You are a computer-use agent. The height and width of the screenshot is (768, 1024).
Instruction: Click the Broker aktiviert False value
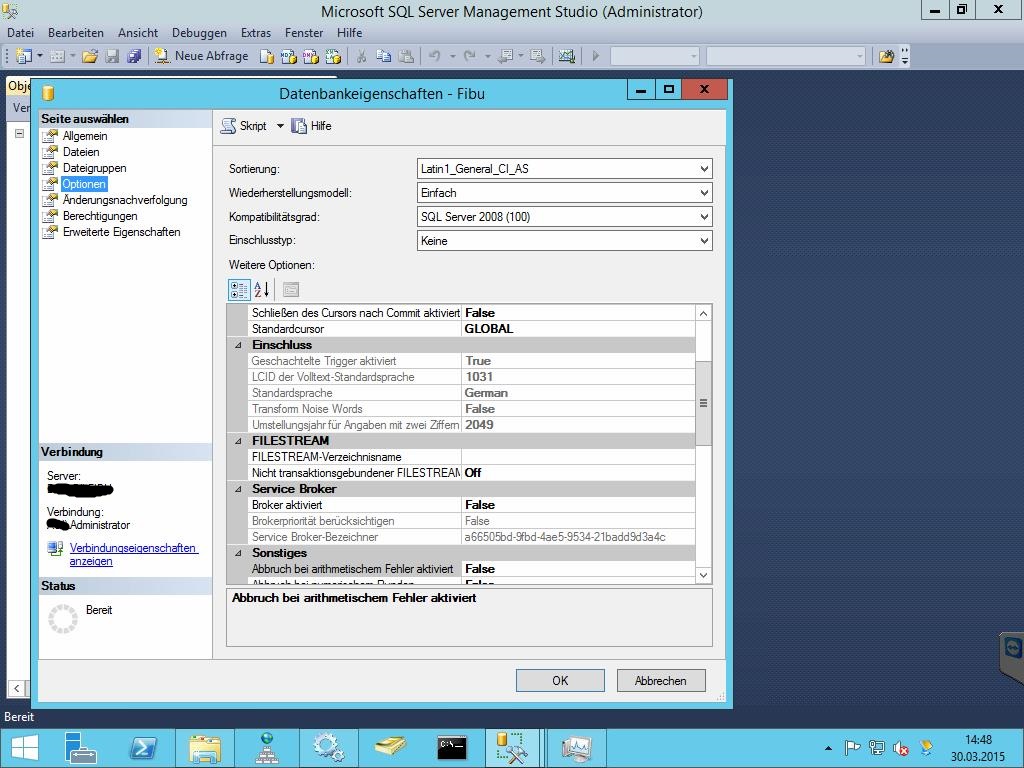(579, 505)
